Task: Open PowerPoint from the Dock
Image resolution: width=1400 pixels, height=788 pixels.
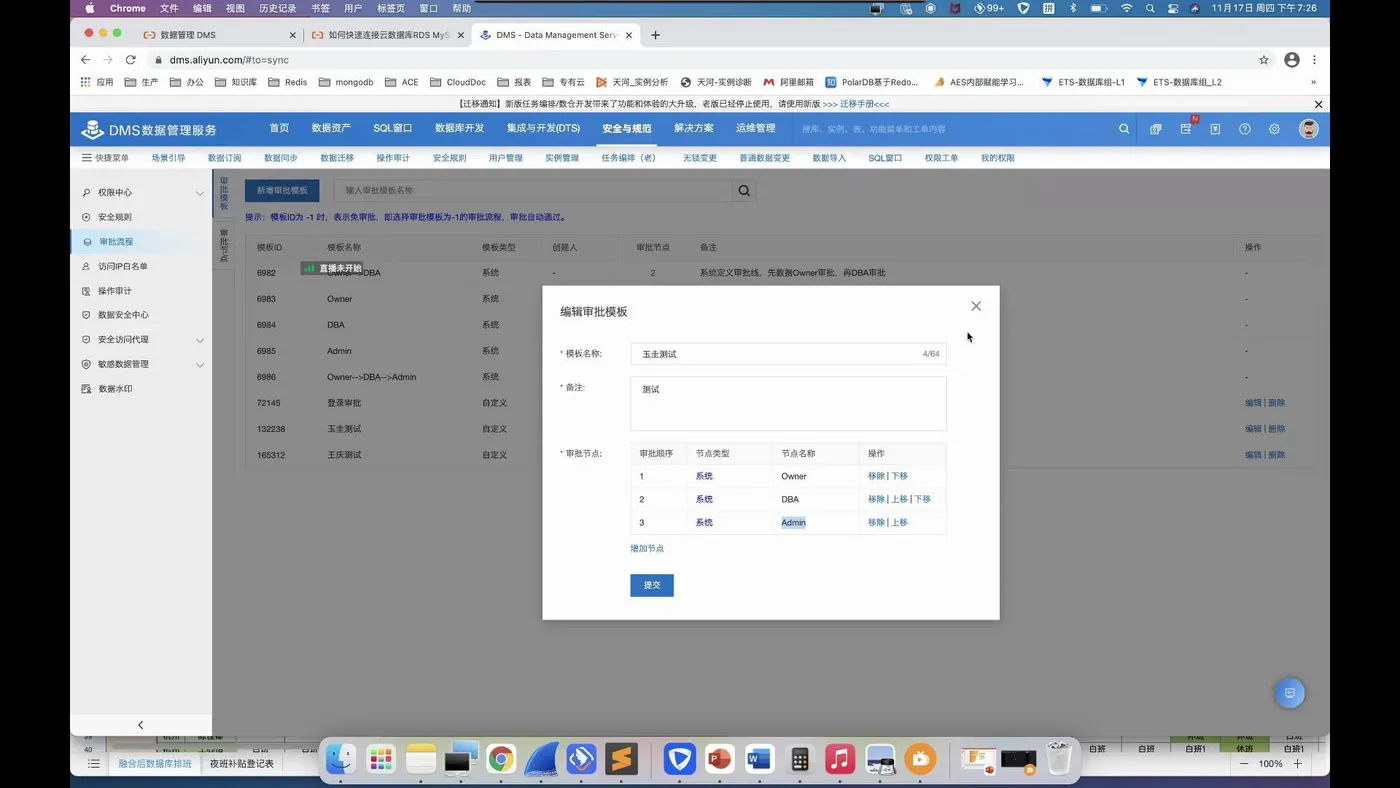Action: tap(719, 759)
